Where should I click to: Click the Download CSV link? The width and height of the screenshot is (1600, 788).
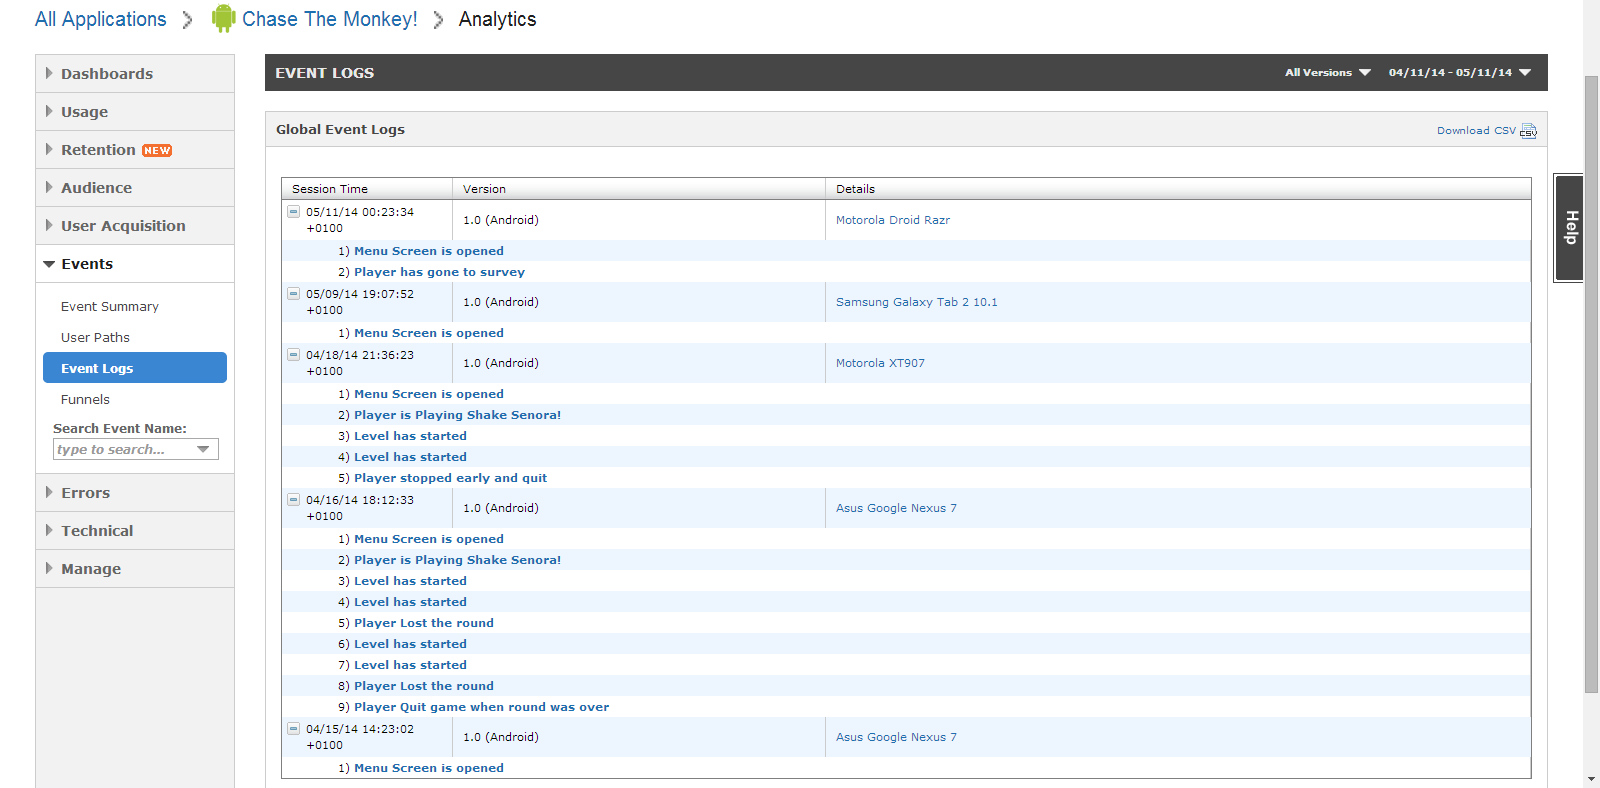click(x=1476, y=131)
